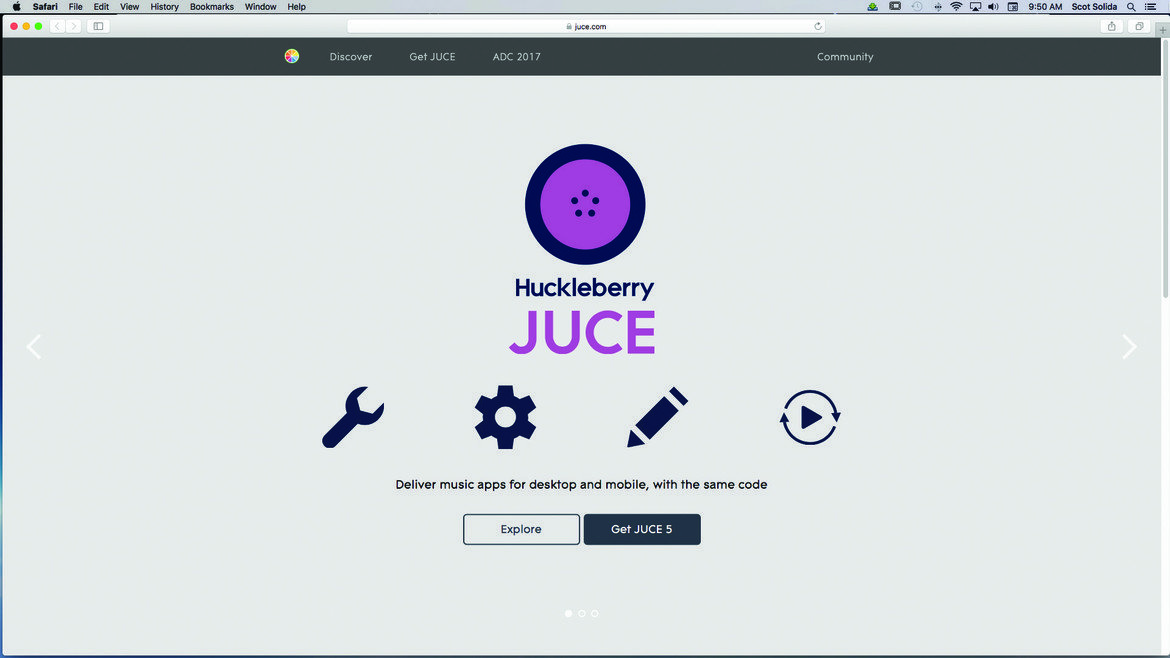This screenshot has width=1170, height=658.
Task: Open the Apple menu
Action: [16, 7]
